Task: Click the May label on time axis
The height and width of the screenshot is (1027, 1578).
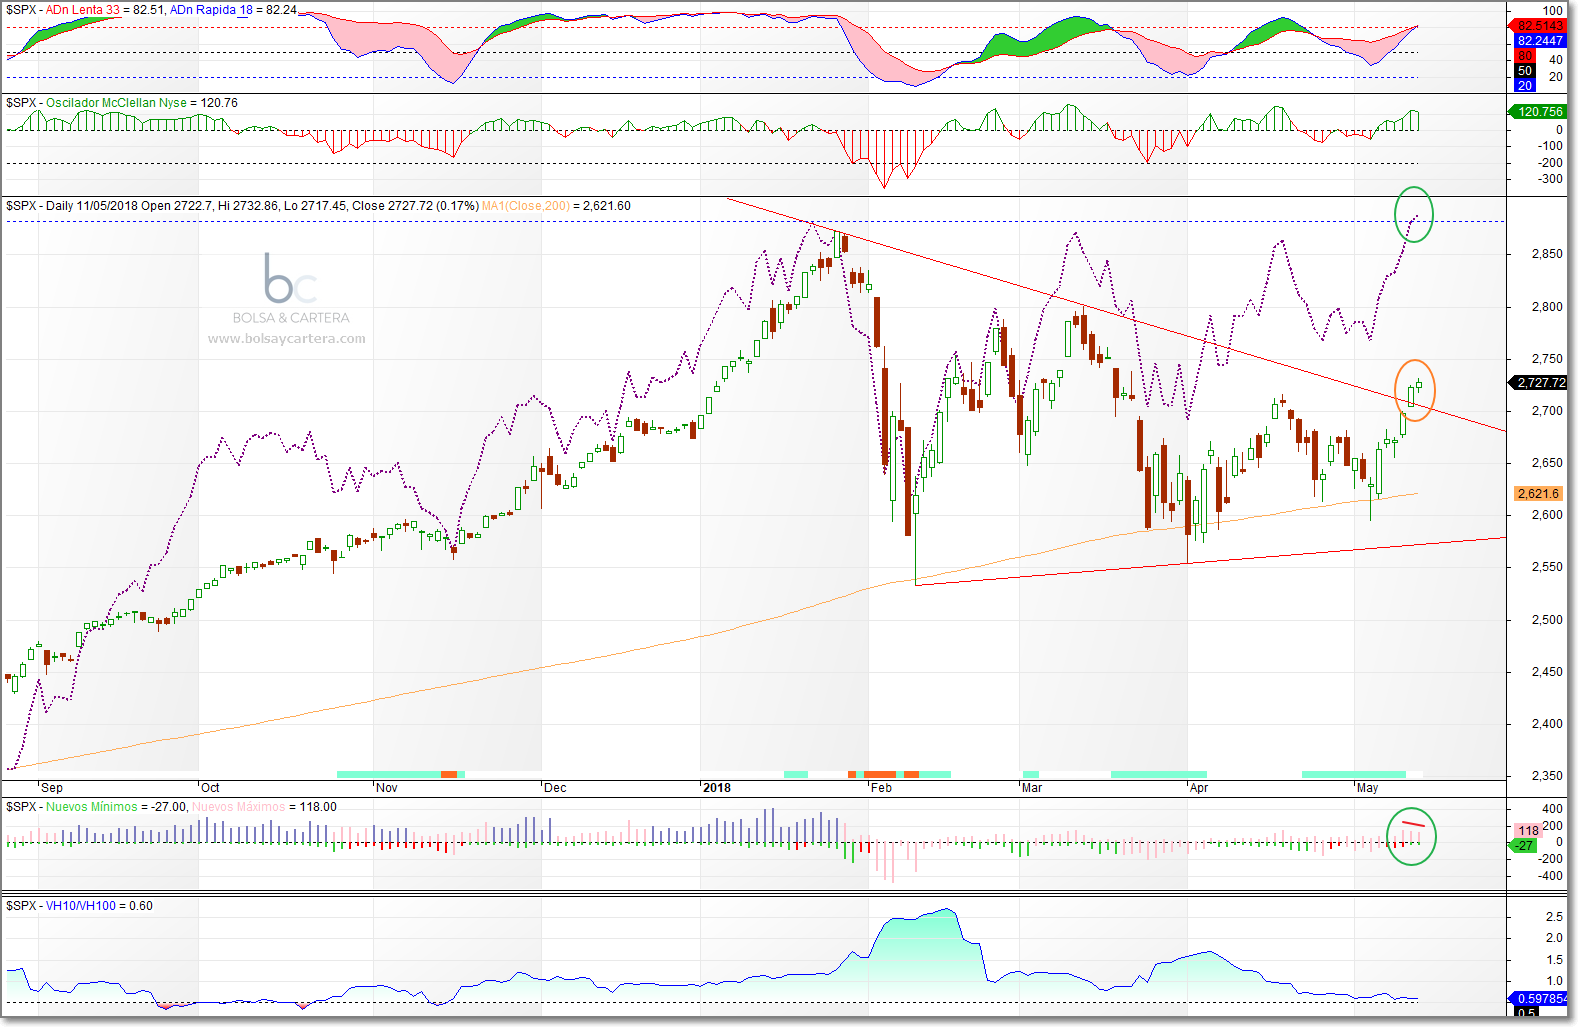Action: click(1367, 788)
